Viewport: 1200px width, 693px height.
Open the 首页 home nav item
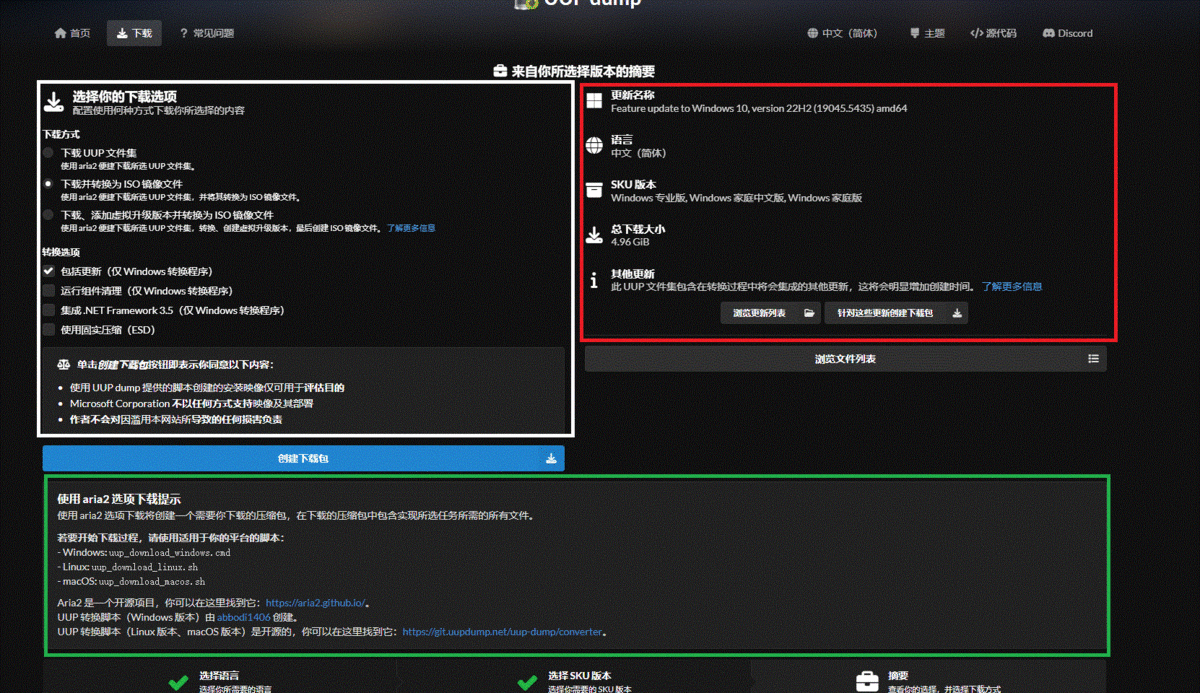tap(72, 33)
